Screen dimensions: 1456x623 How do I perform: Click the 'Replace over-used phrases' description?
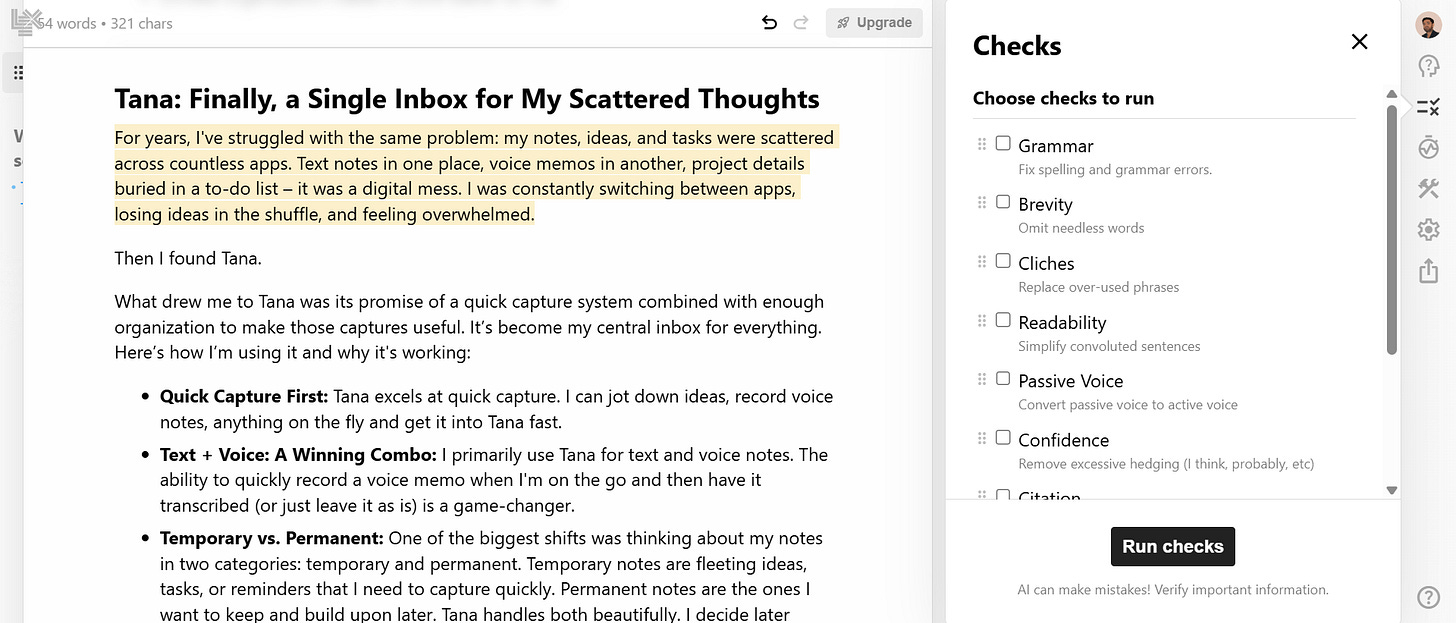(x=1098, y=287)
